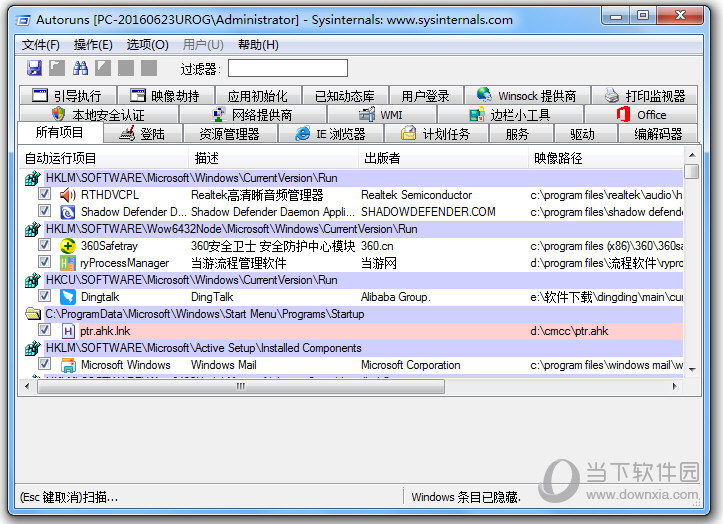Image resolution: width=723 pixels, height=524 pixels.
Task: Click the RTHDVCPL speaker icon
Action: click(68, 195)
